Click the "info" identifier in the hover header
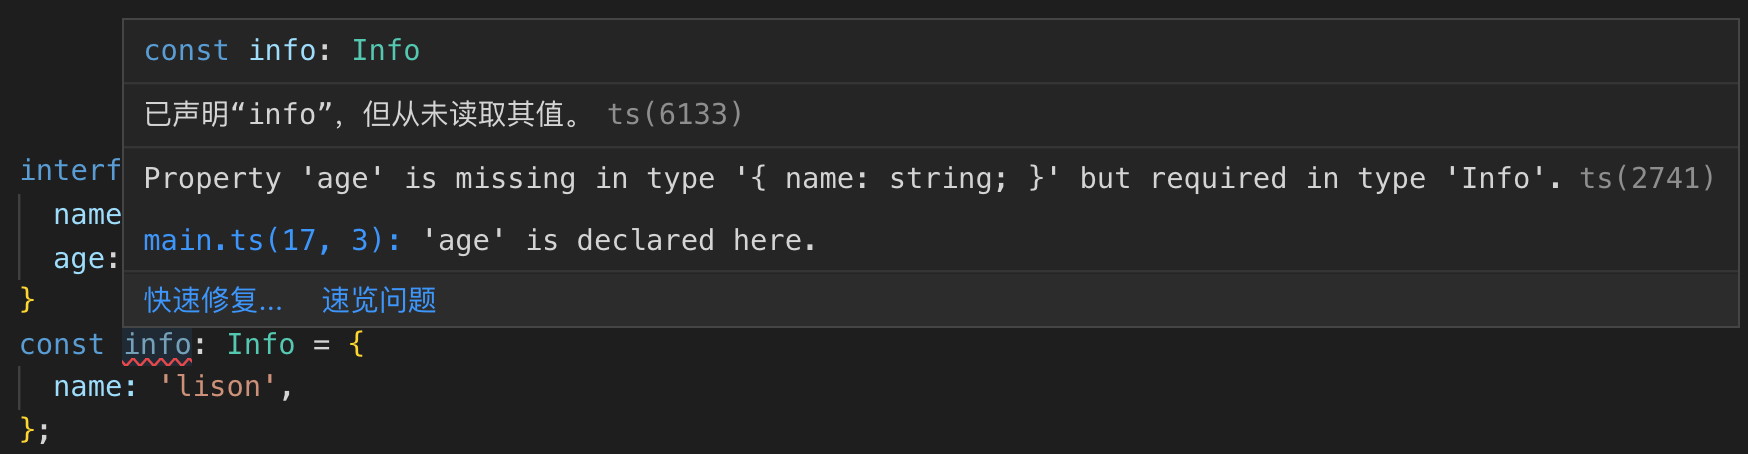Viewport: 1748px width, 454px height. [282, 50]
